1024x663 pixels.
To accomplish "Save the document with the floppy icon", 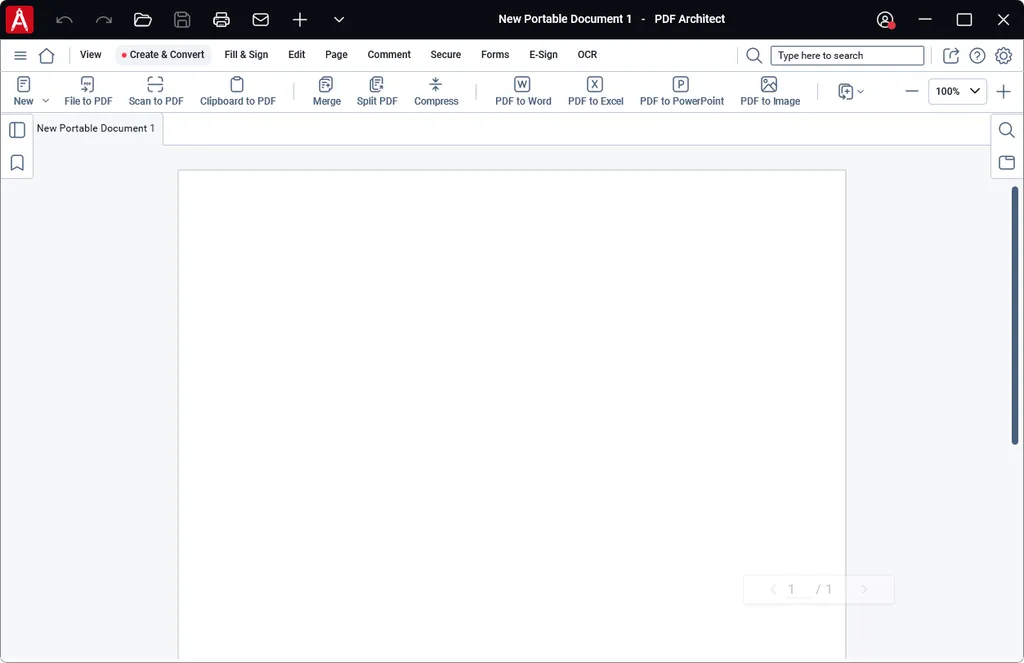I will (182, 20).
